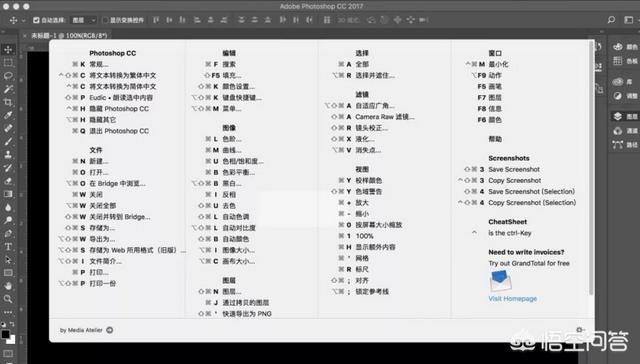
Task: Open the Channels panel icon
Action: [x=618, y=131]
